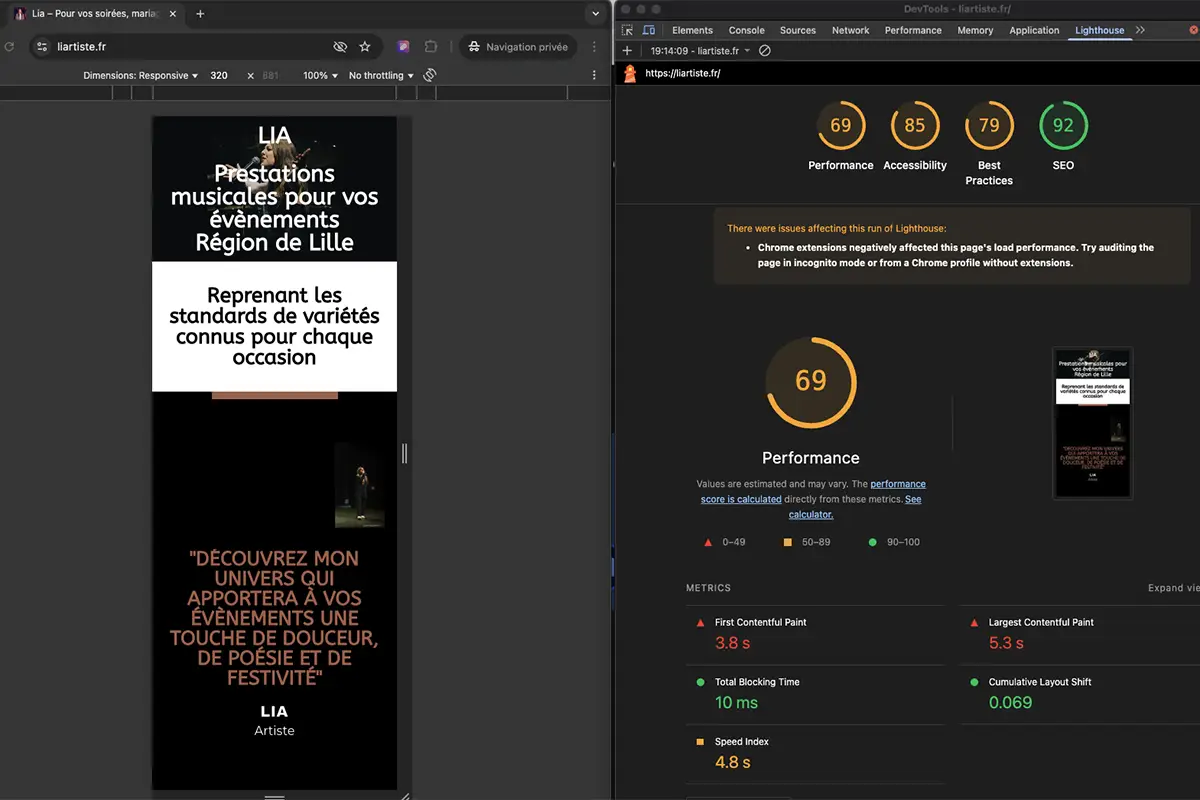Switch to the Network tab
Screen dimensions: 1200x800
pyautogui.click(x=850, y=30)
